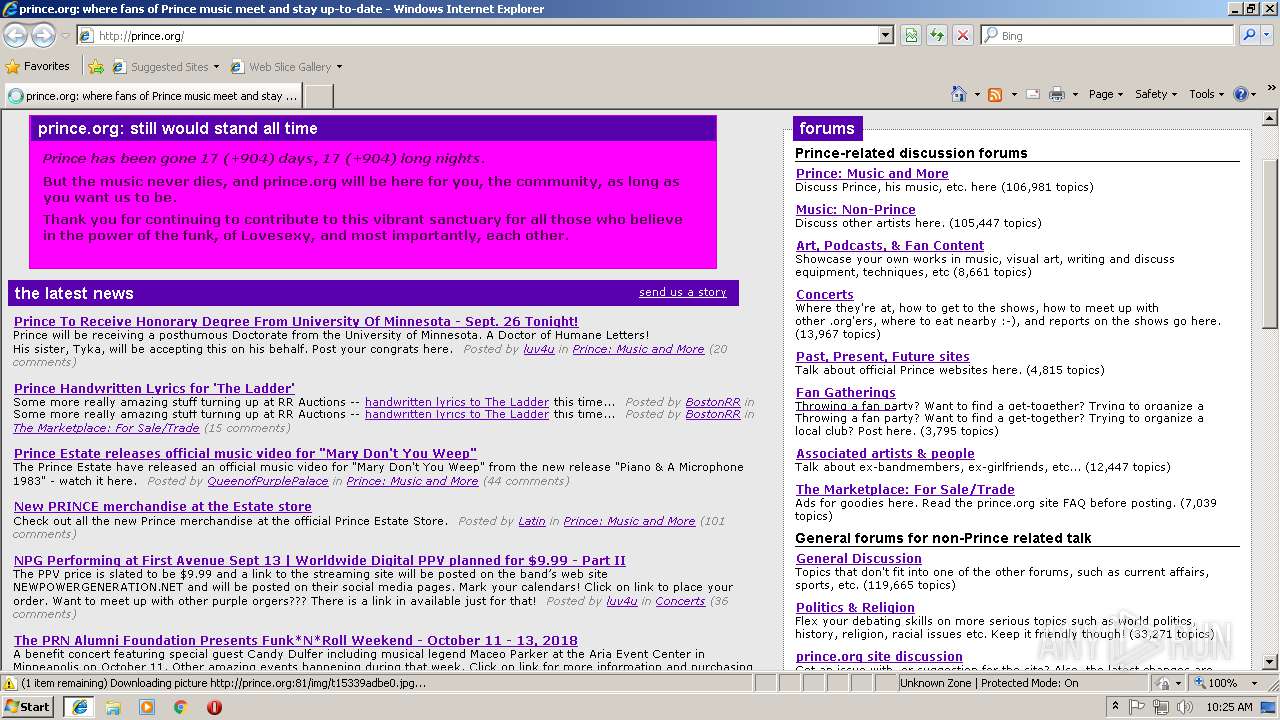Click the poster name QueenofPurplePalace
Viewport: 1280px width, 720px height.
(x=268, y=481)
